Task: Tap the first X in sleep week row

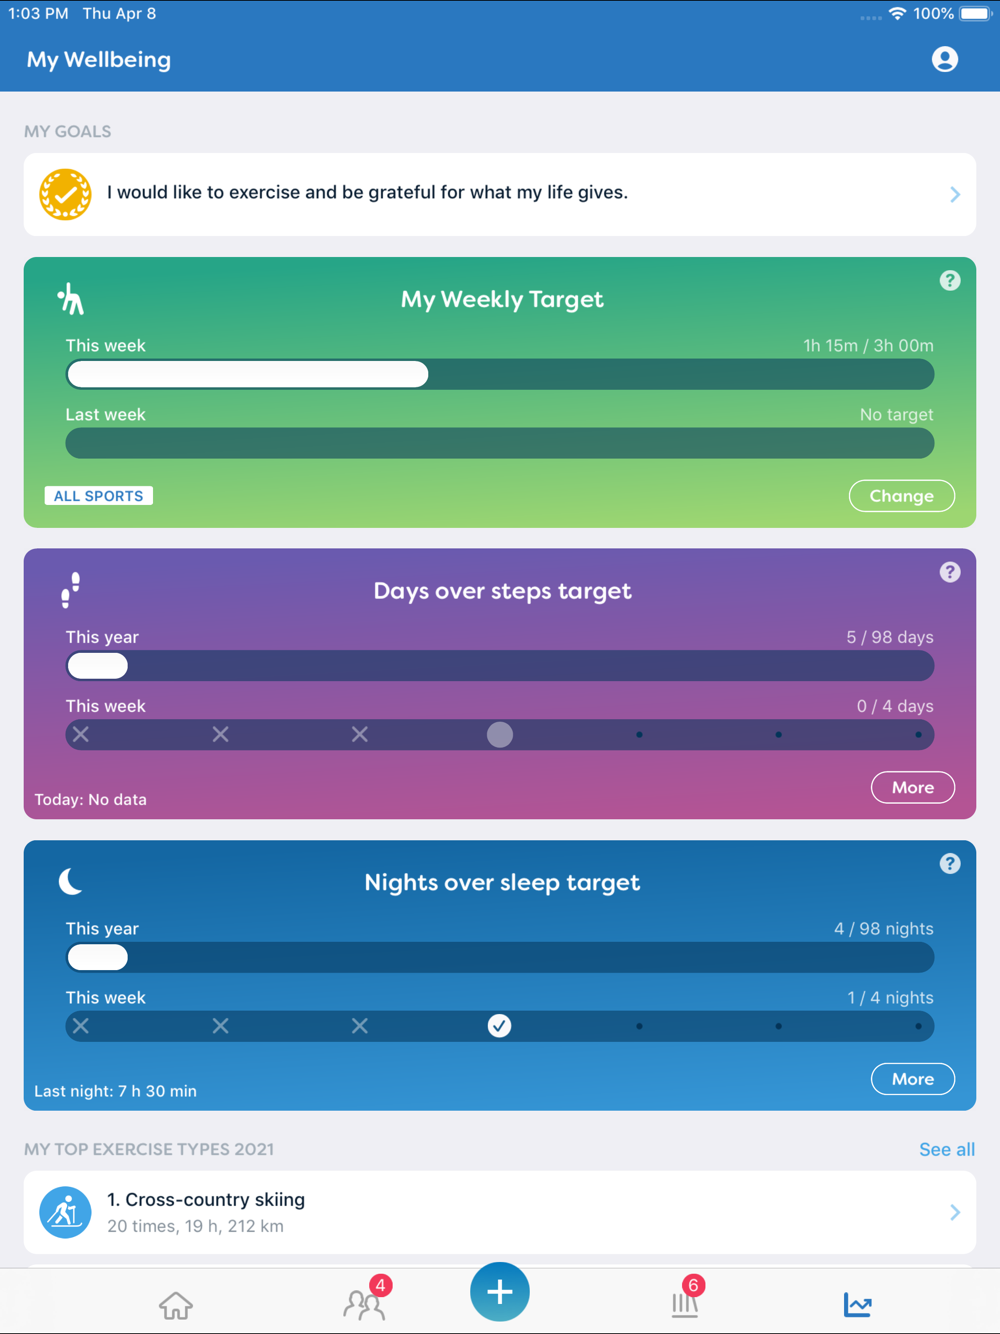Action: pyautogui.click(x=81, y=1026)
